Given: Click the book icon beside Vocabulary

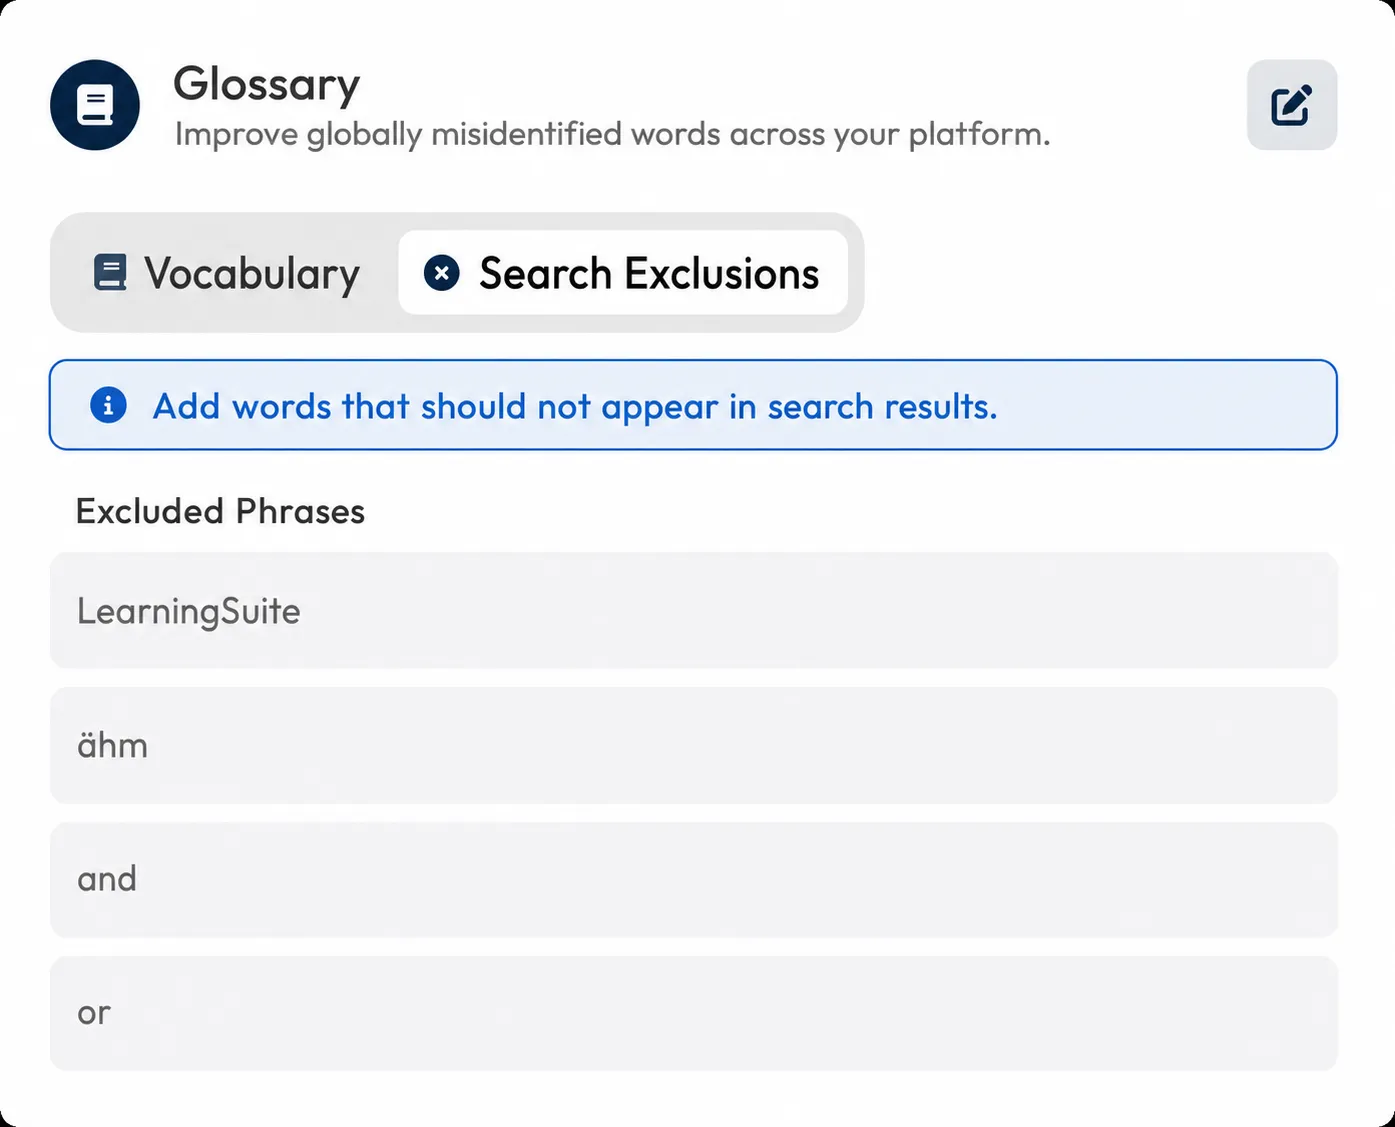Looking at the screenshot, I should point(110,272).
